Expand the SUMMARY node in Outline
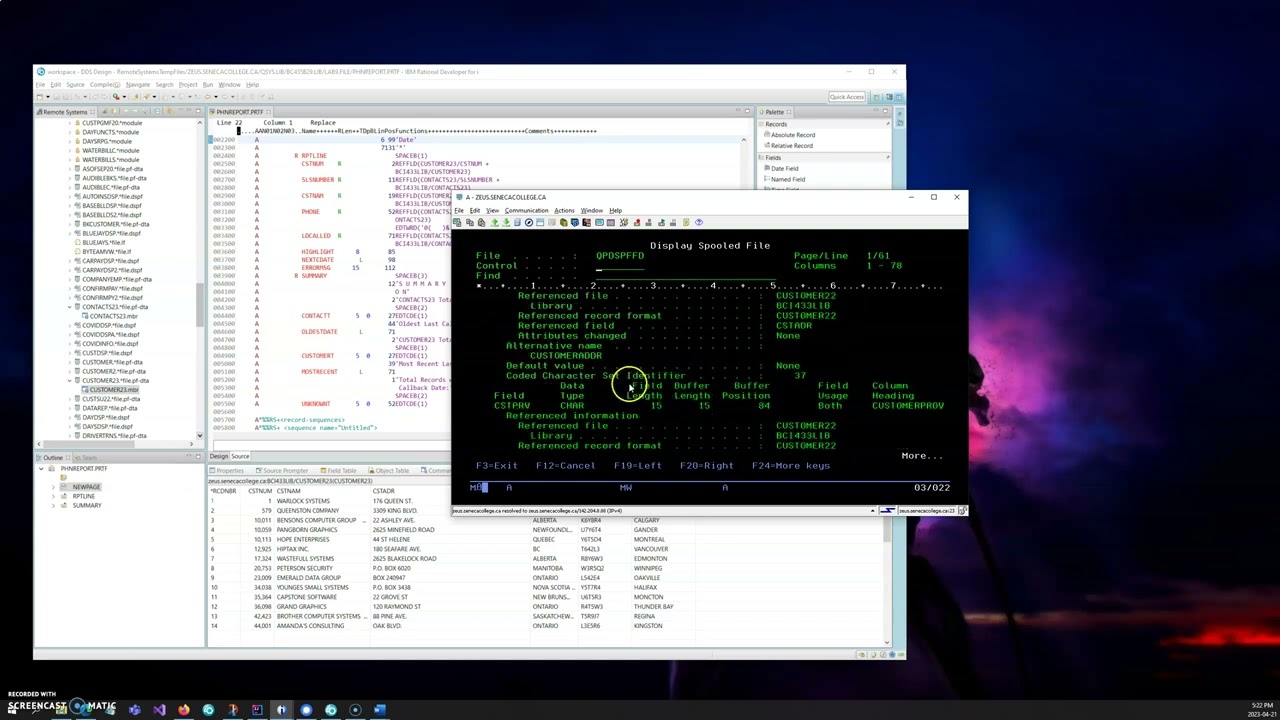This screenshot has width=1280, height=720. point(53,505)
